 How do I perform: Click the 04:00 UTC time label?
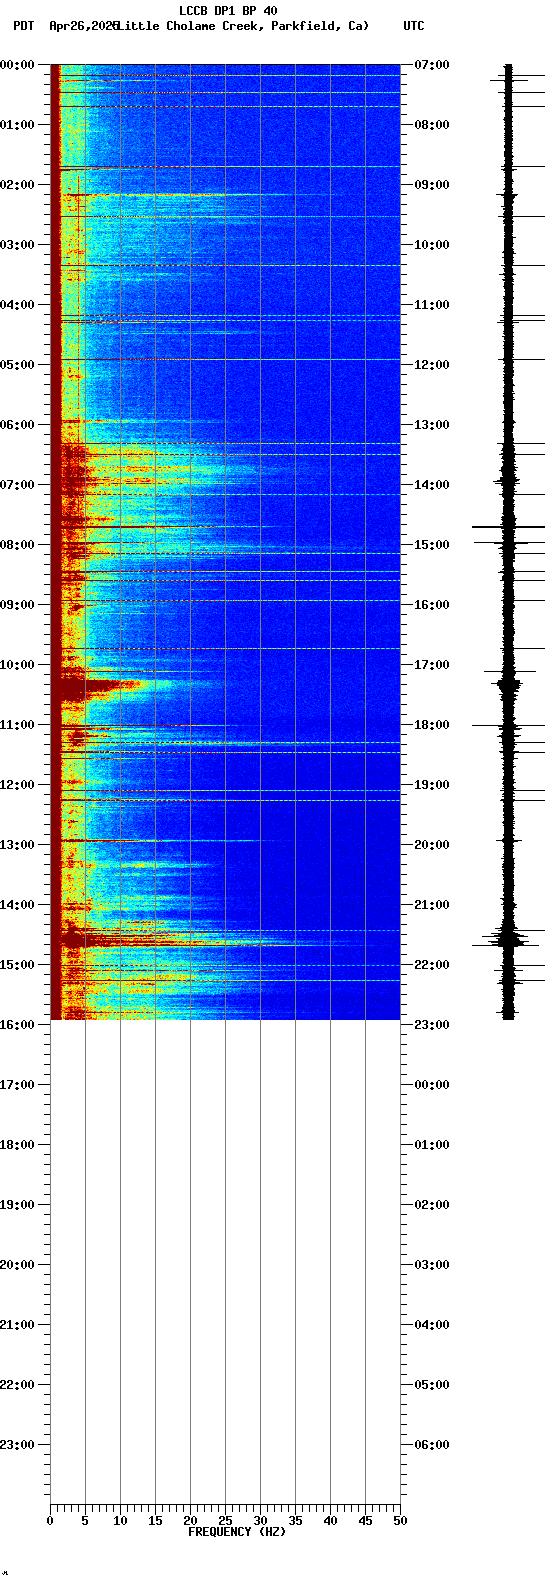[x=431, y=1325]
